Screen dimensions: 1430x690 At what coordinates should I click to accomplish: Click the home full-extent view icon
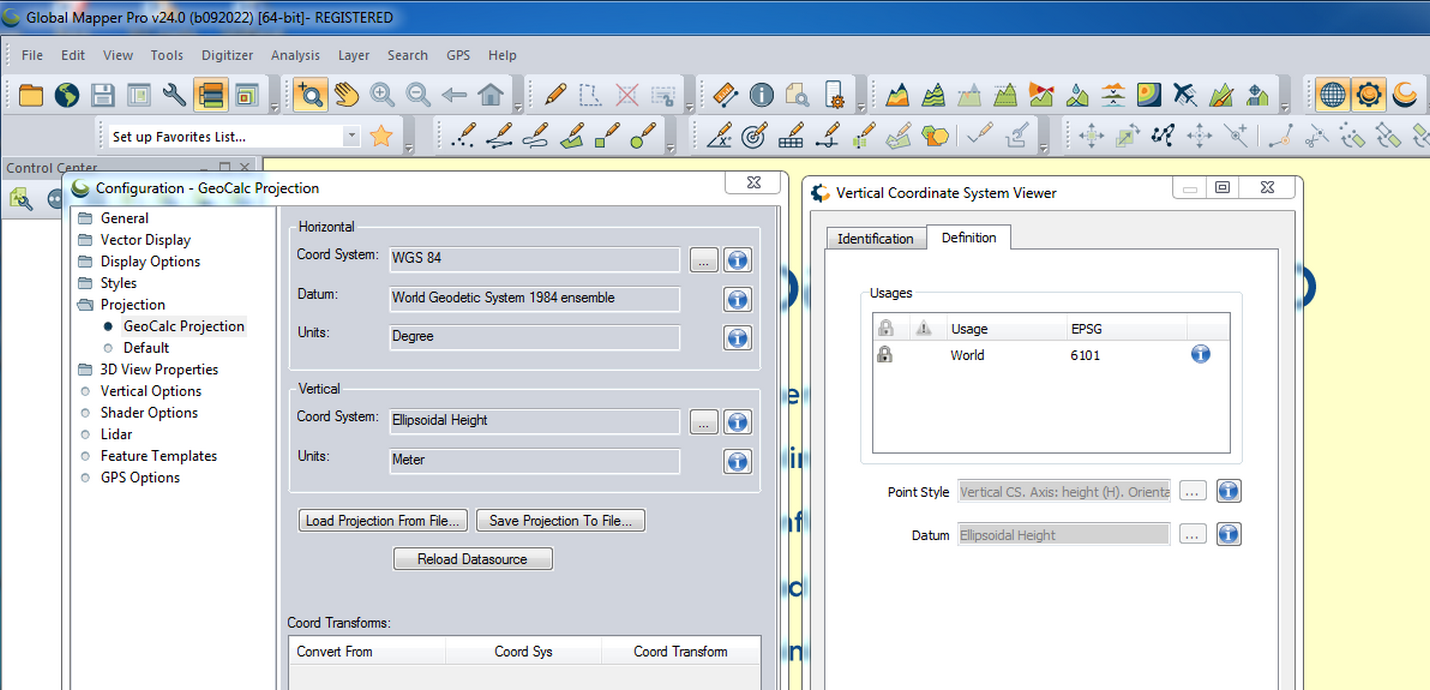(x=490, y=95)
